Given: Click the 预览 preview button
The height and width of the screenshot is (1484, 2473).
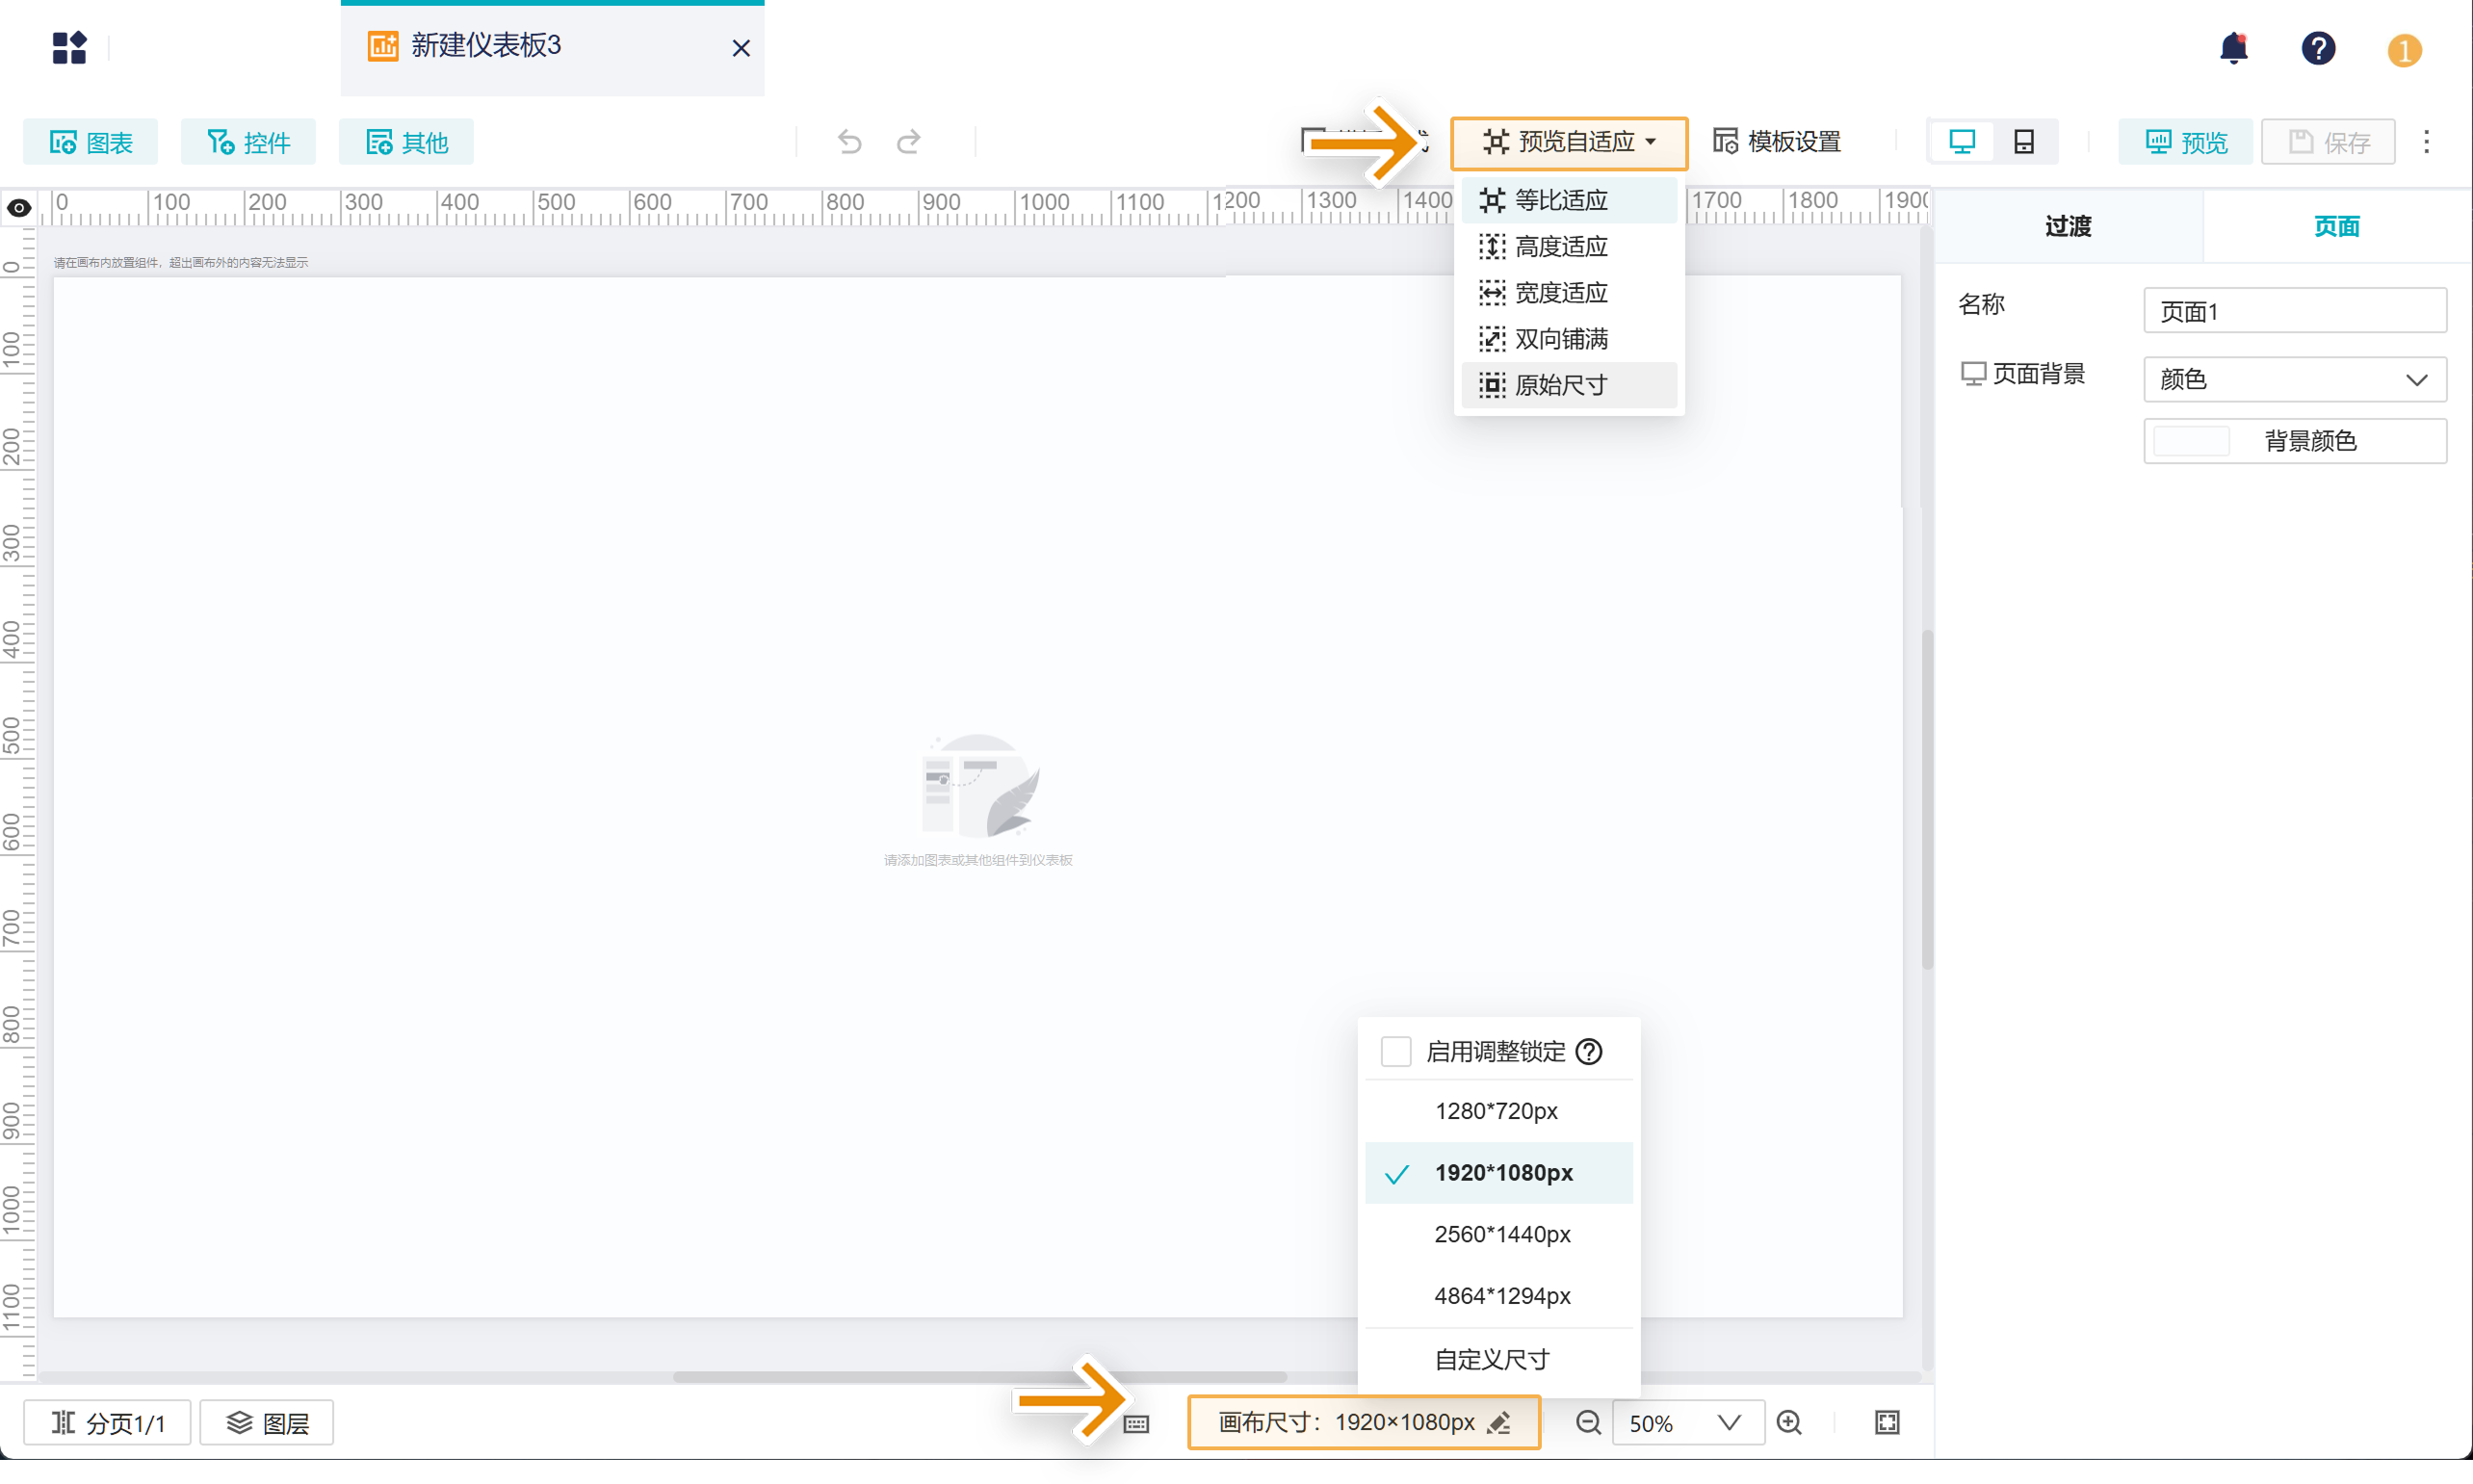Looking at the screenshot, I should tap(2185, 142).
